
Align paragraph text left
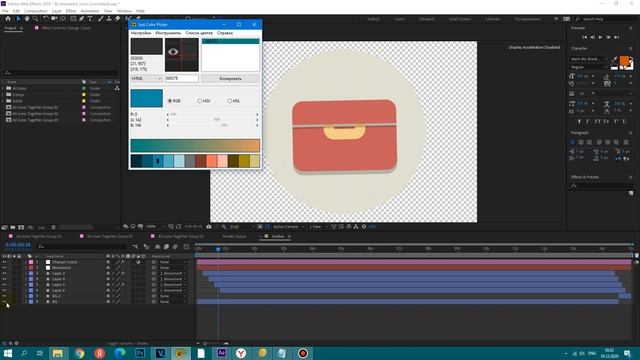pos(572,142)
